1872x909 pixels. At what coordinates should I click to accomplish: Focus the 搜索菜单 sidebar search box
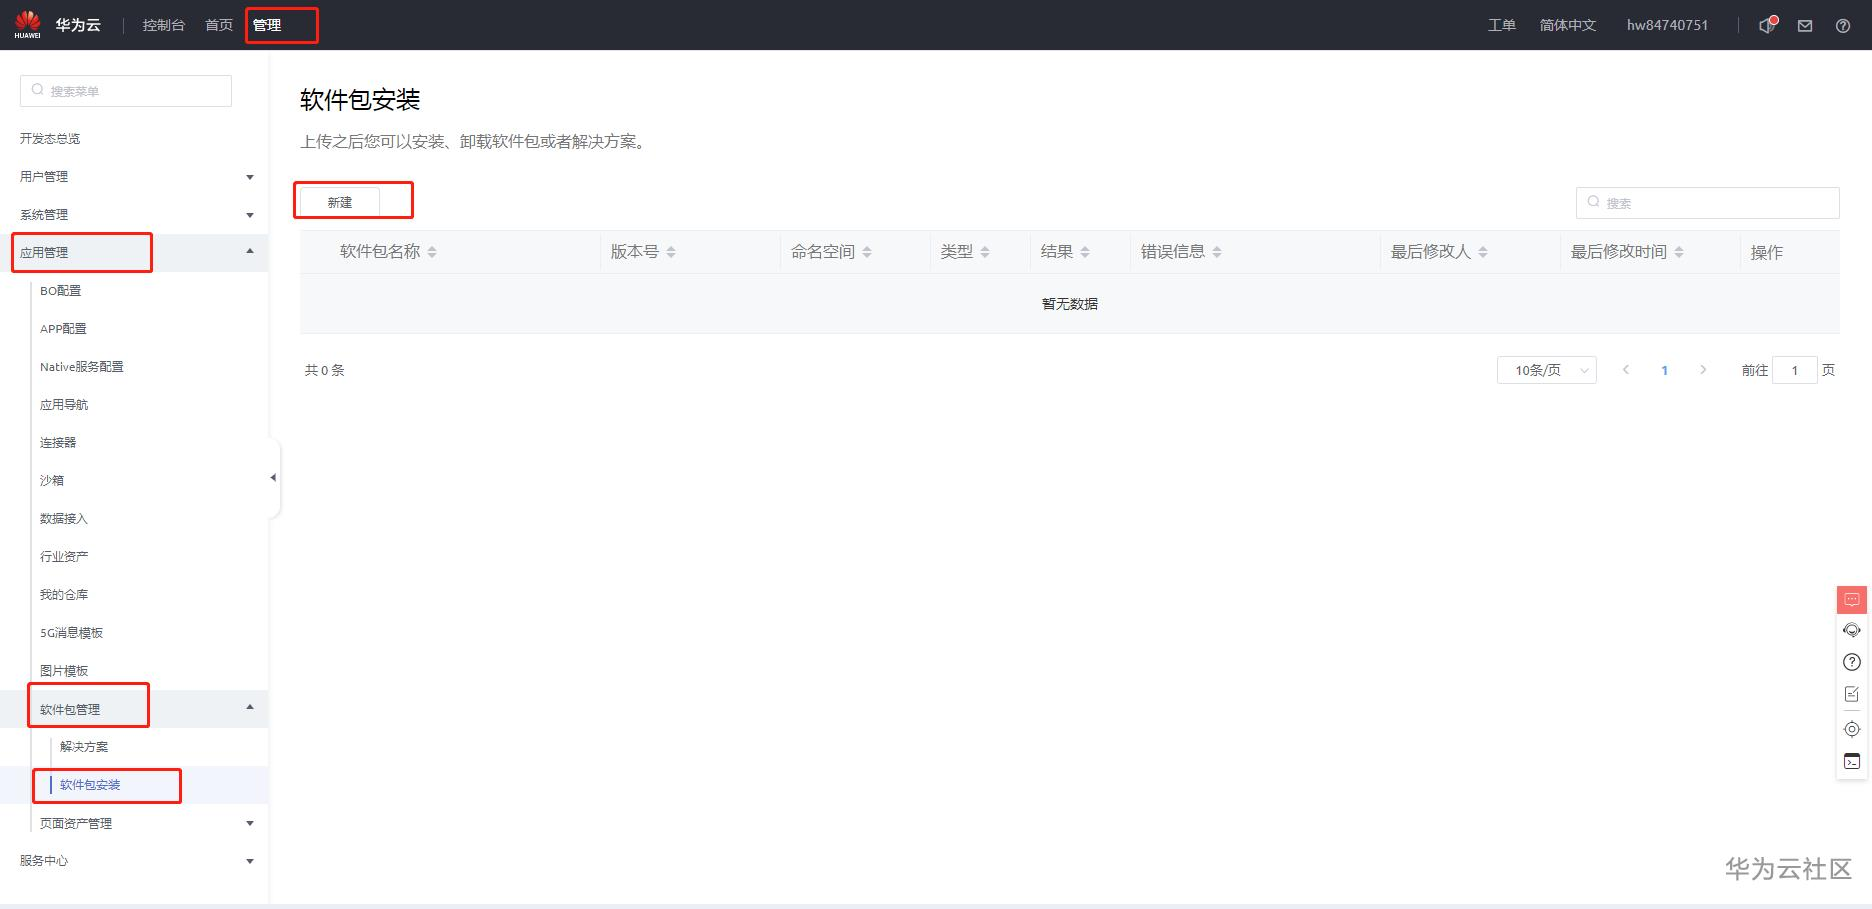point(126,91)
